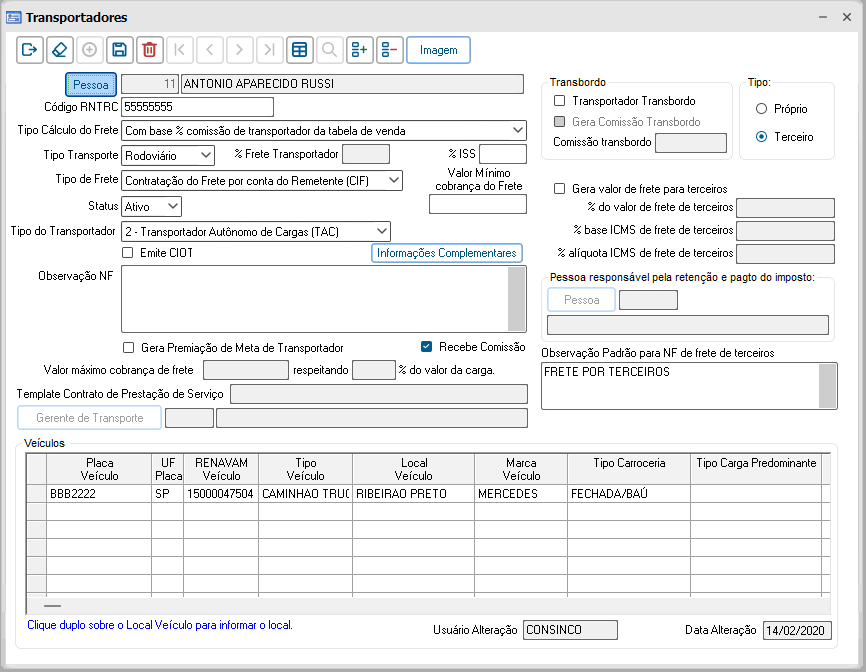Click the application icon in title bar
Image resolution: width=866 pixels, height=672 pixels.
(x=14, y=18)
